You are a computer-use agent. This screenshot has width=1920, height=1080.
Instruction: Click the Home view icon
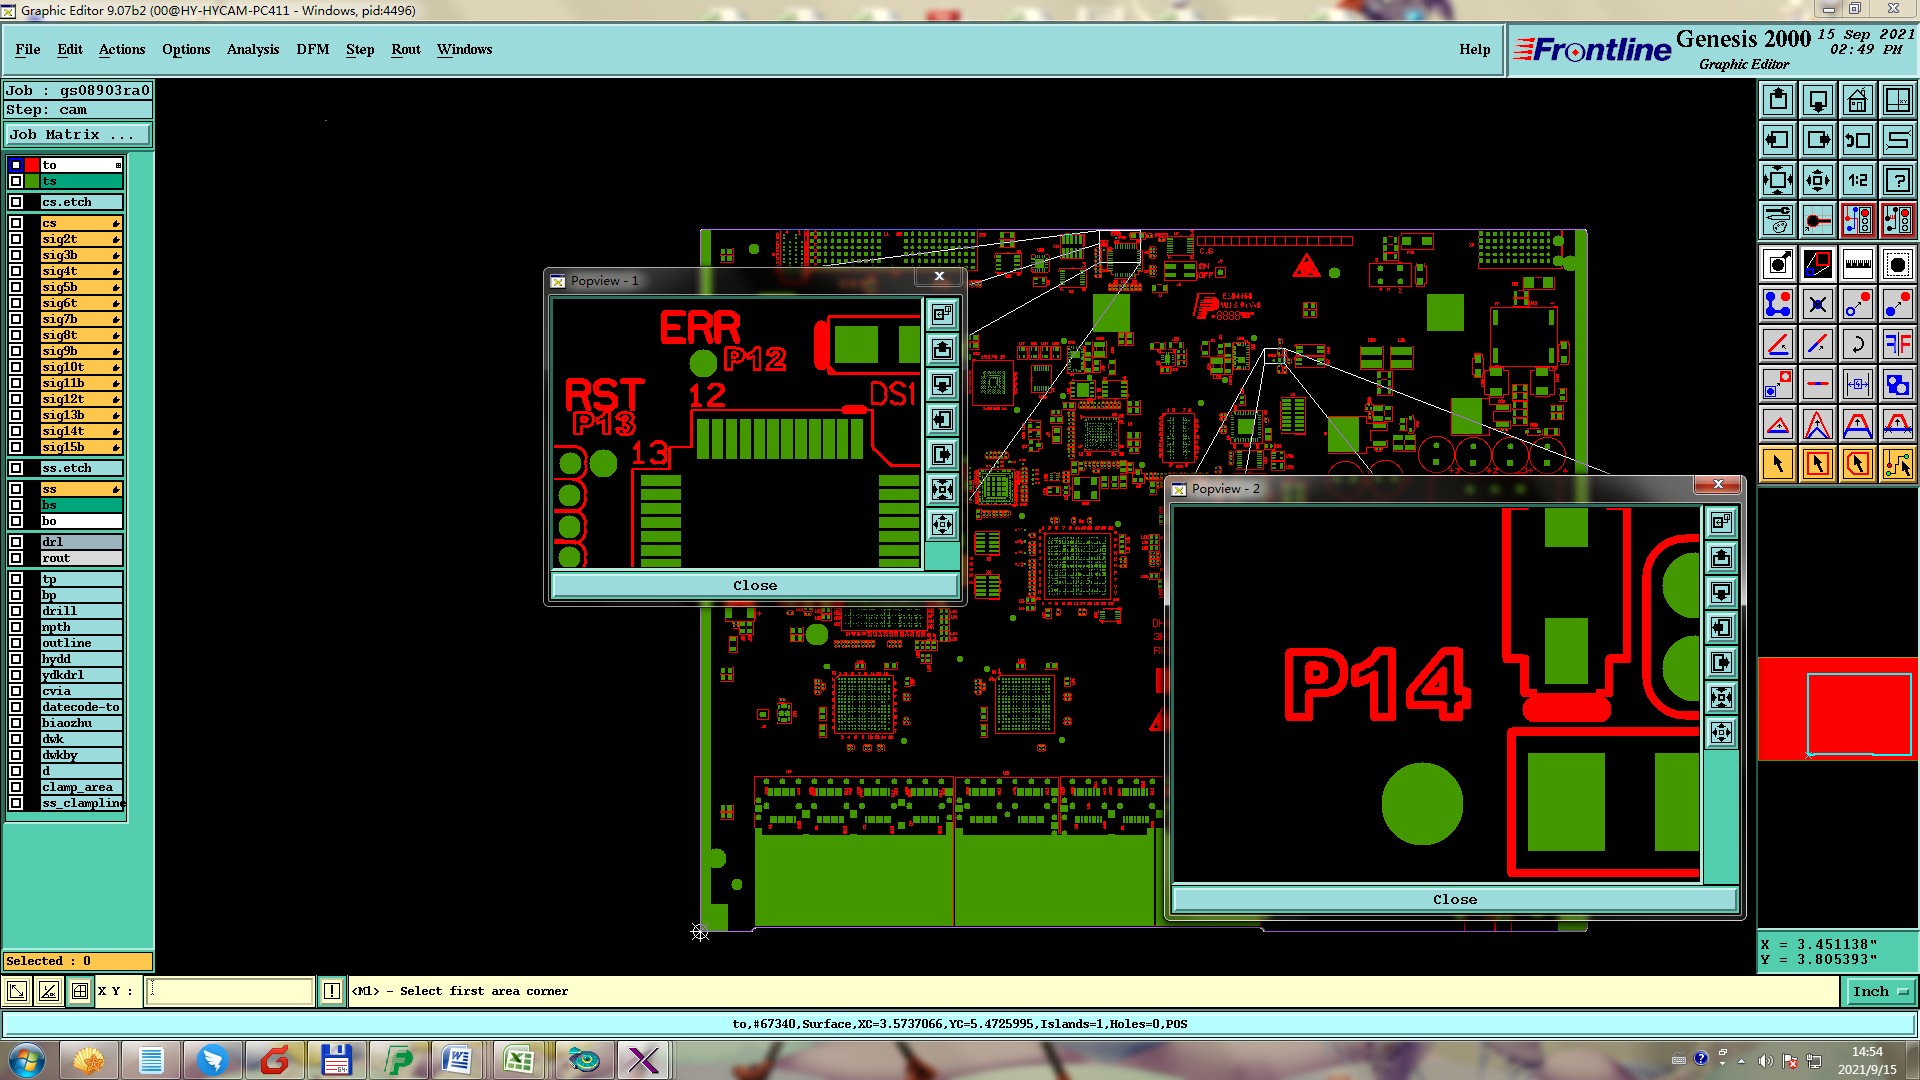pos(1857,100)
